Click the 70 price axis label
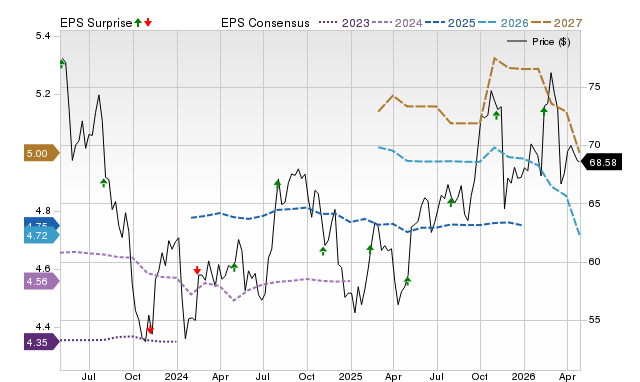The width and height of the screenshot is (640, 382). coord(594,144)
